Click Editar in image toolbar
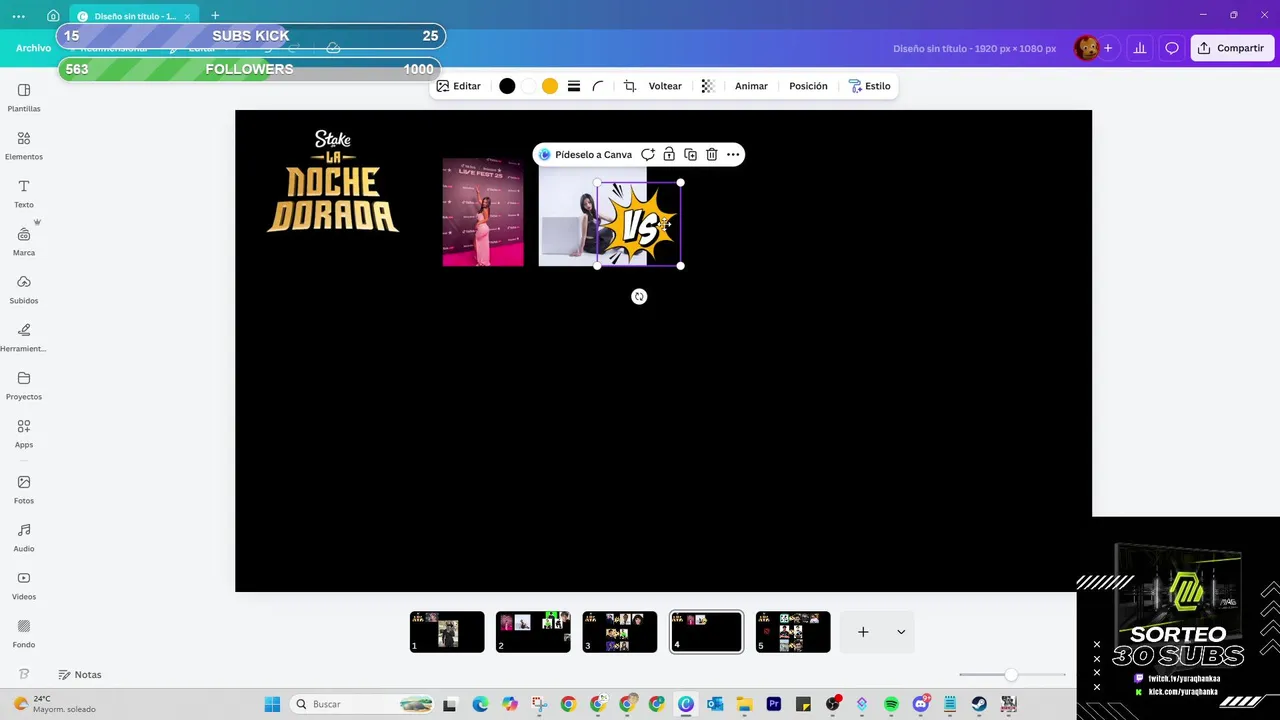 click(458, 86)
